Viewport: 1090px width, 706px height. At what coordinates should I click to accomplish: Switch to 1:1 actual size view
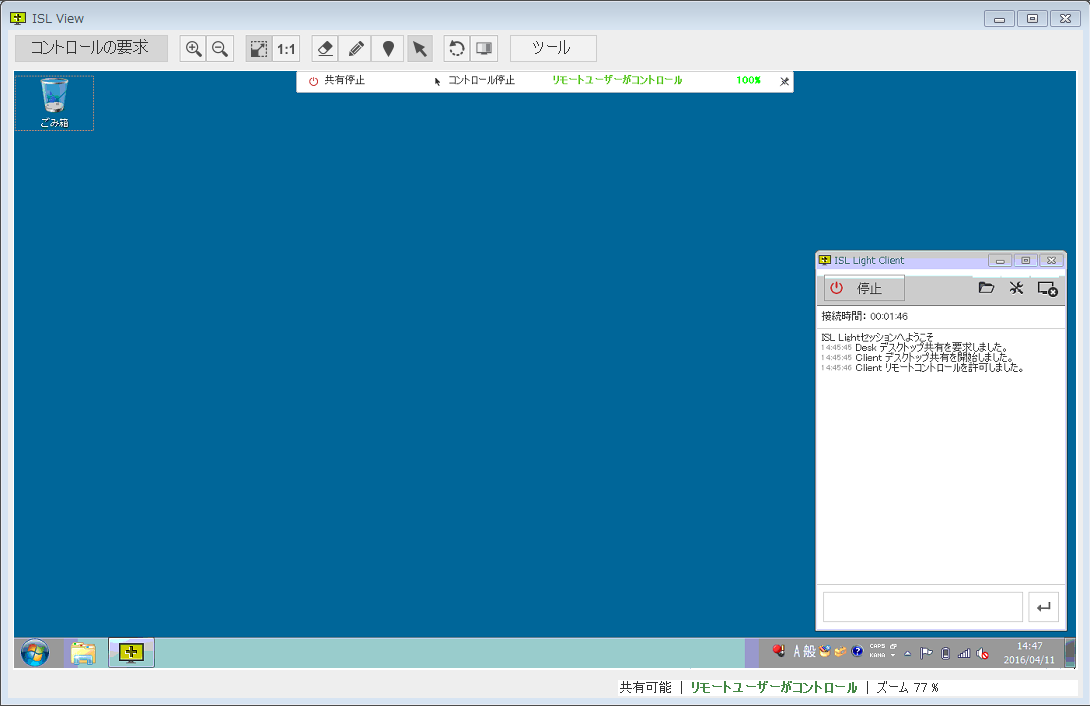coord(286,48)
